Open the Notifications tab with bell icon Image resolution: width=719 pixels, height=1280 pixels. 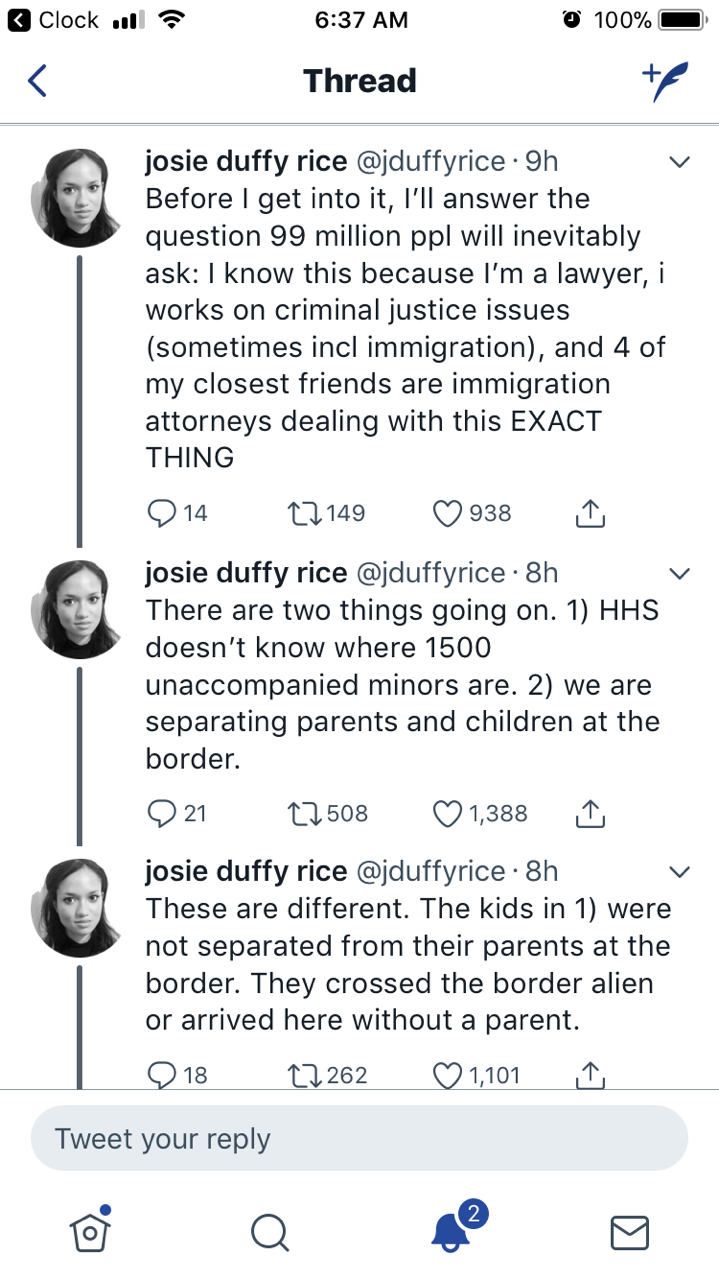(451, 1229)
